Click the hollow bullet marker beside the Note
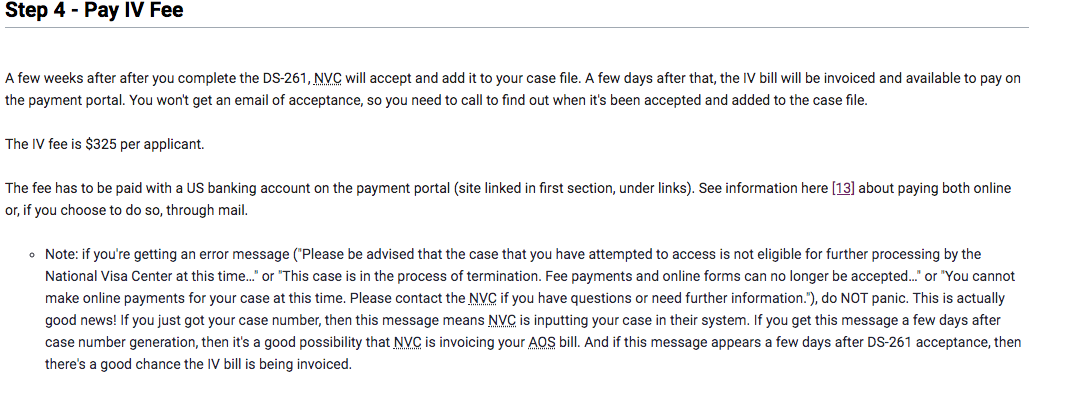Viewport: 1071px width, 409px height. 31,255
